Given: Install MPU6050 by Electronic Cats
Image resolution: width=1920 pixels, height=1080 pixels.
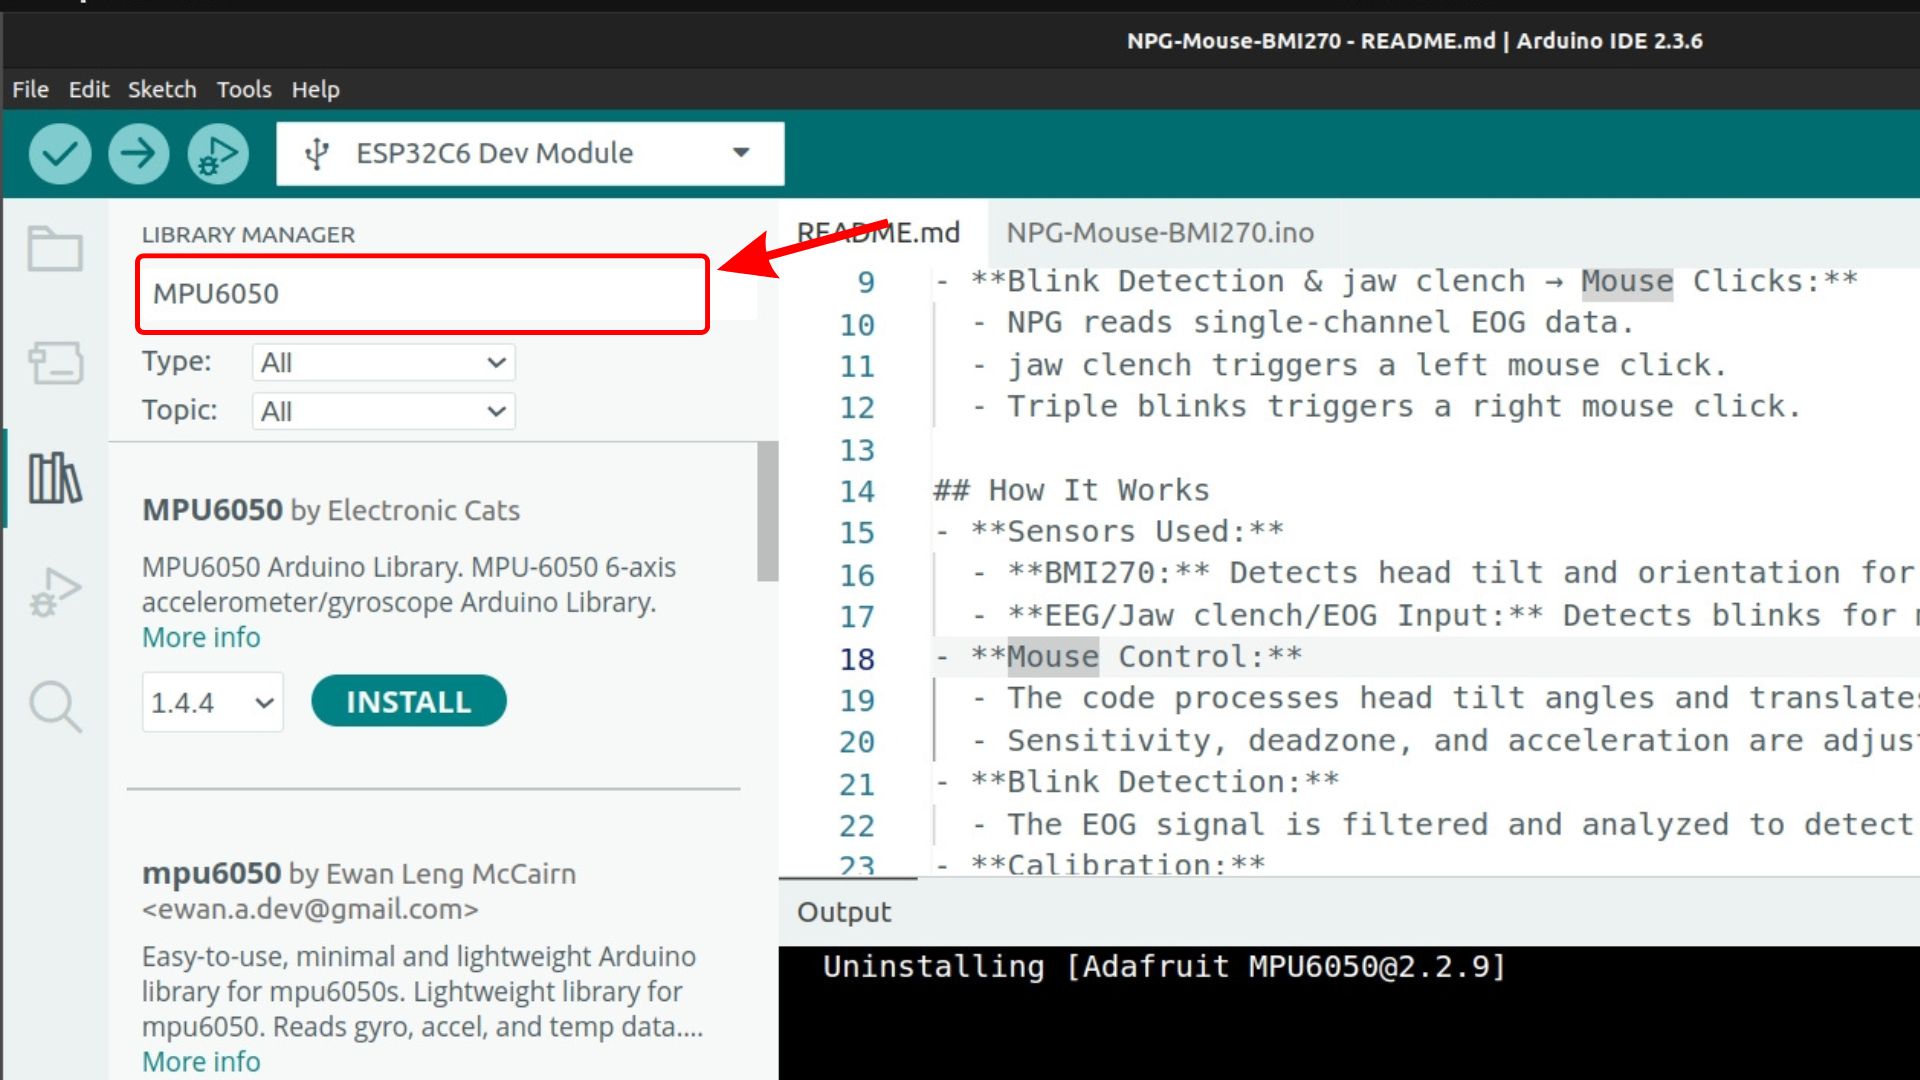Looking at the screenshot, I should point(408,701).
